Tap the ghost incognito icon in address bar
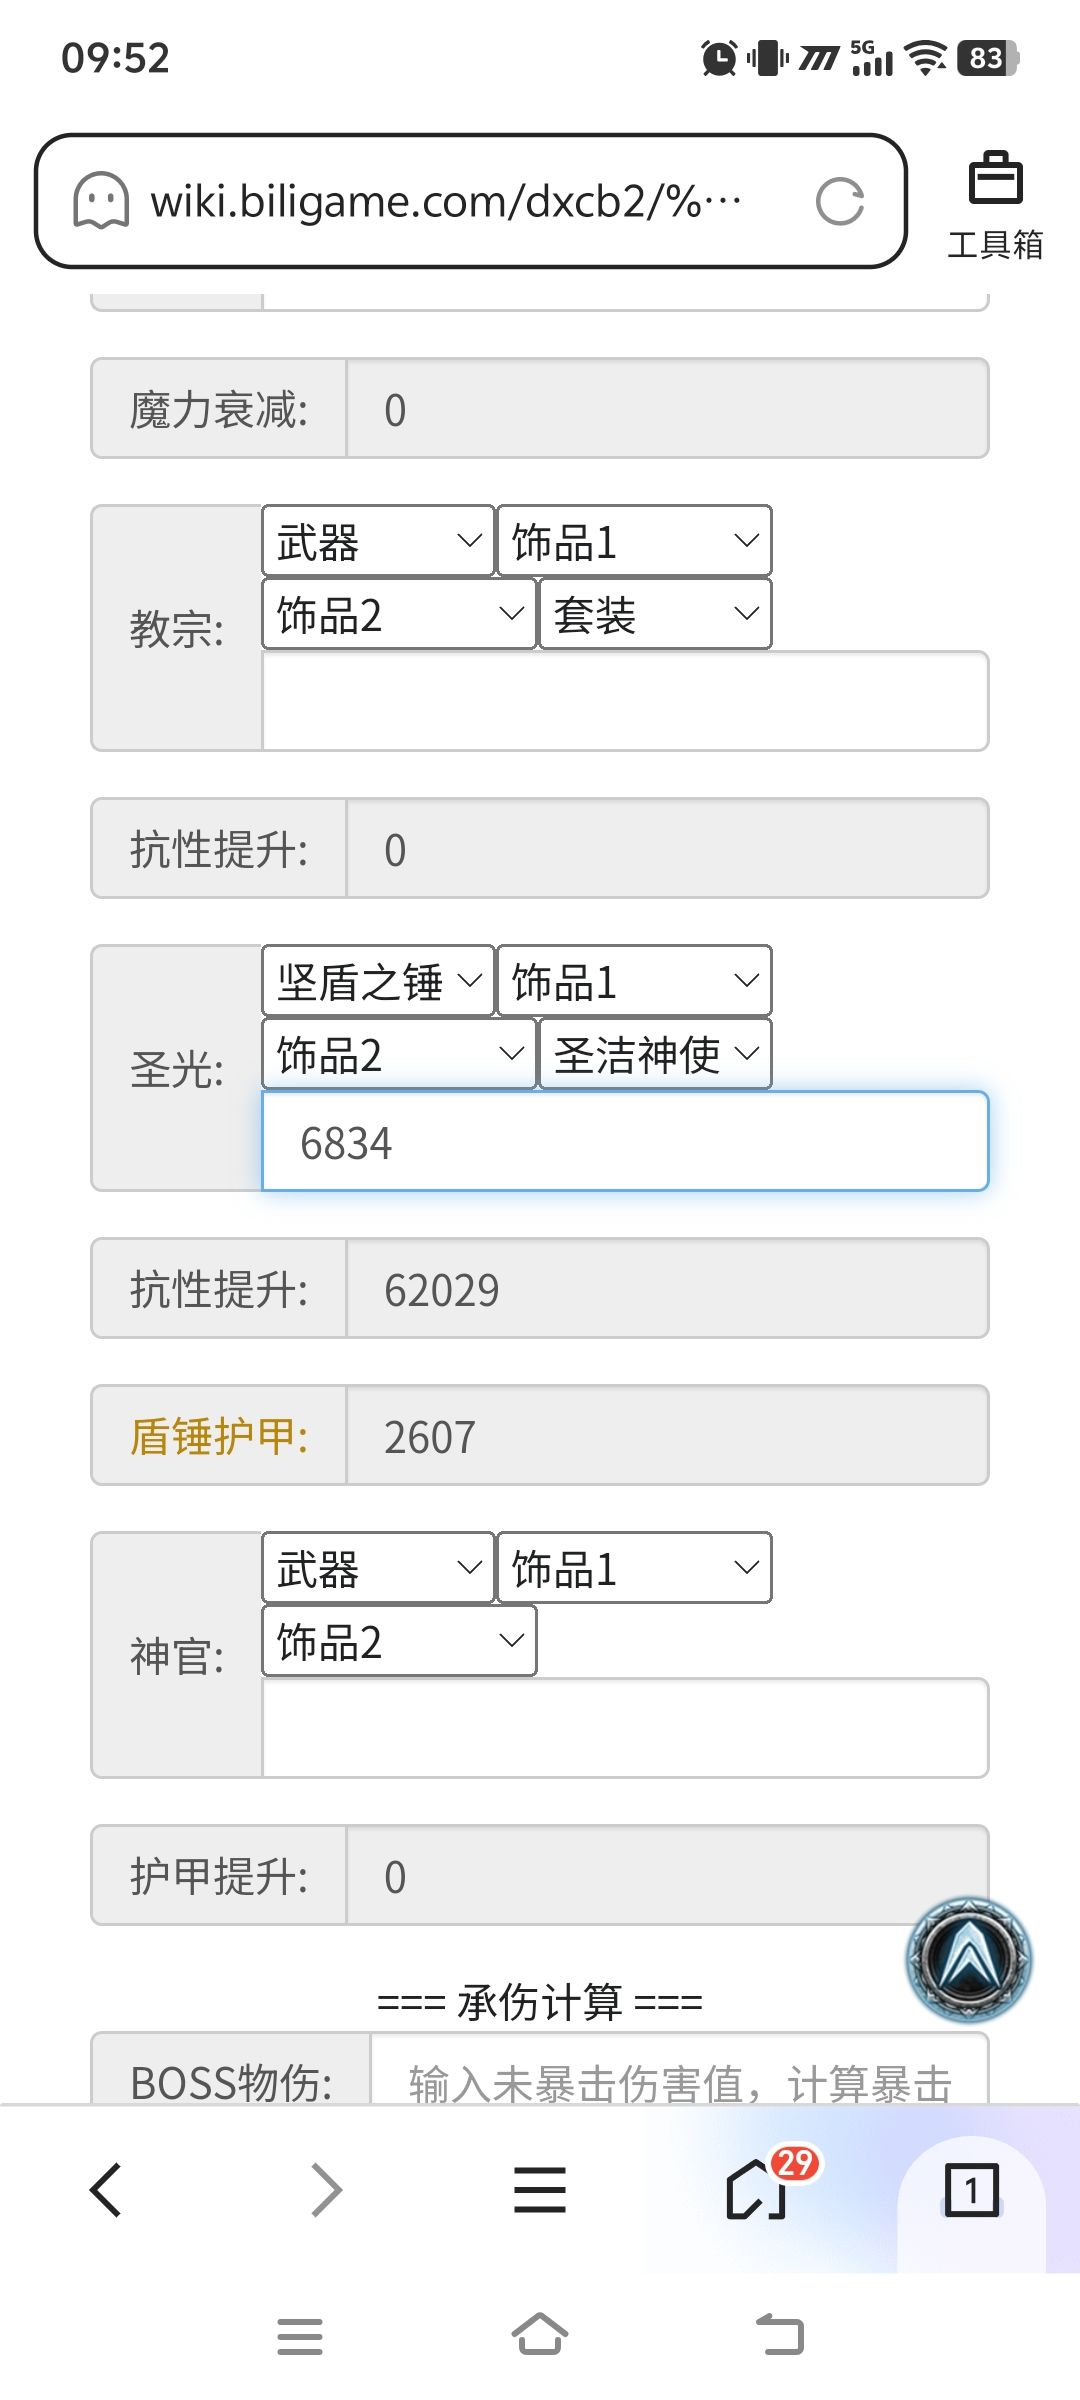The height and width of the screenshot is (2400, 1080). click(101, 201)
